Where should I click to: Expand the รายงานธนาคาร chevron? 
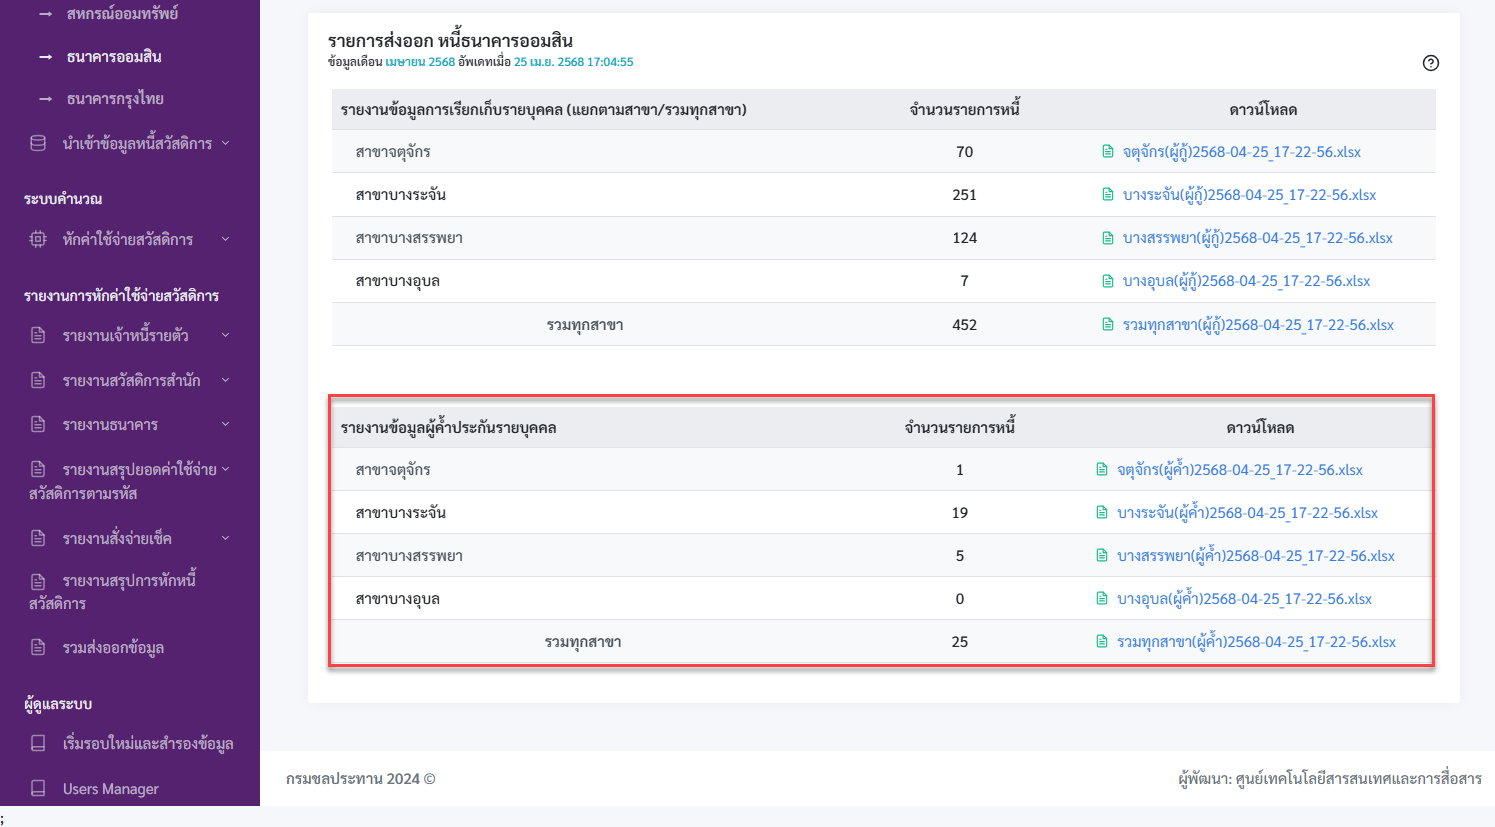[x=226, y=424]
